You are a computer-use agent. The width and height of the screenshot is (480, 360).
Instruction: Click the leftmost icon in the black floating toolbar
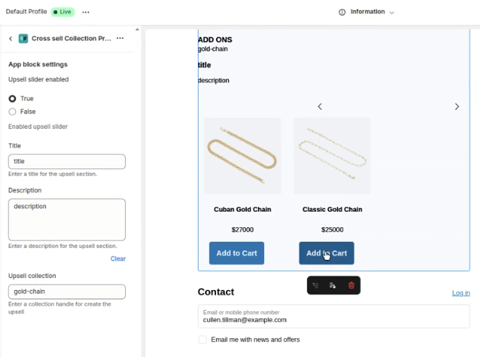coord(315,285)
